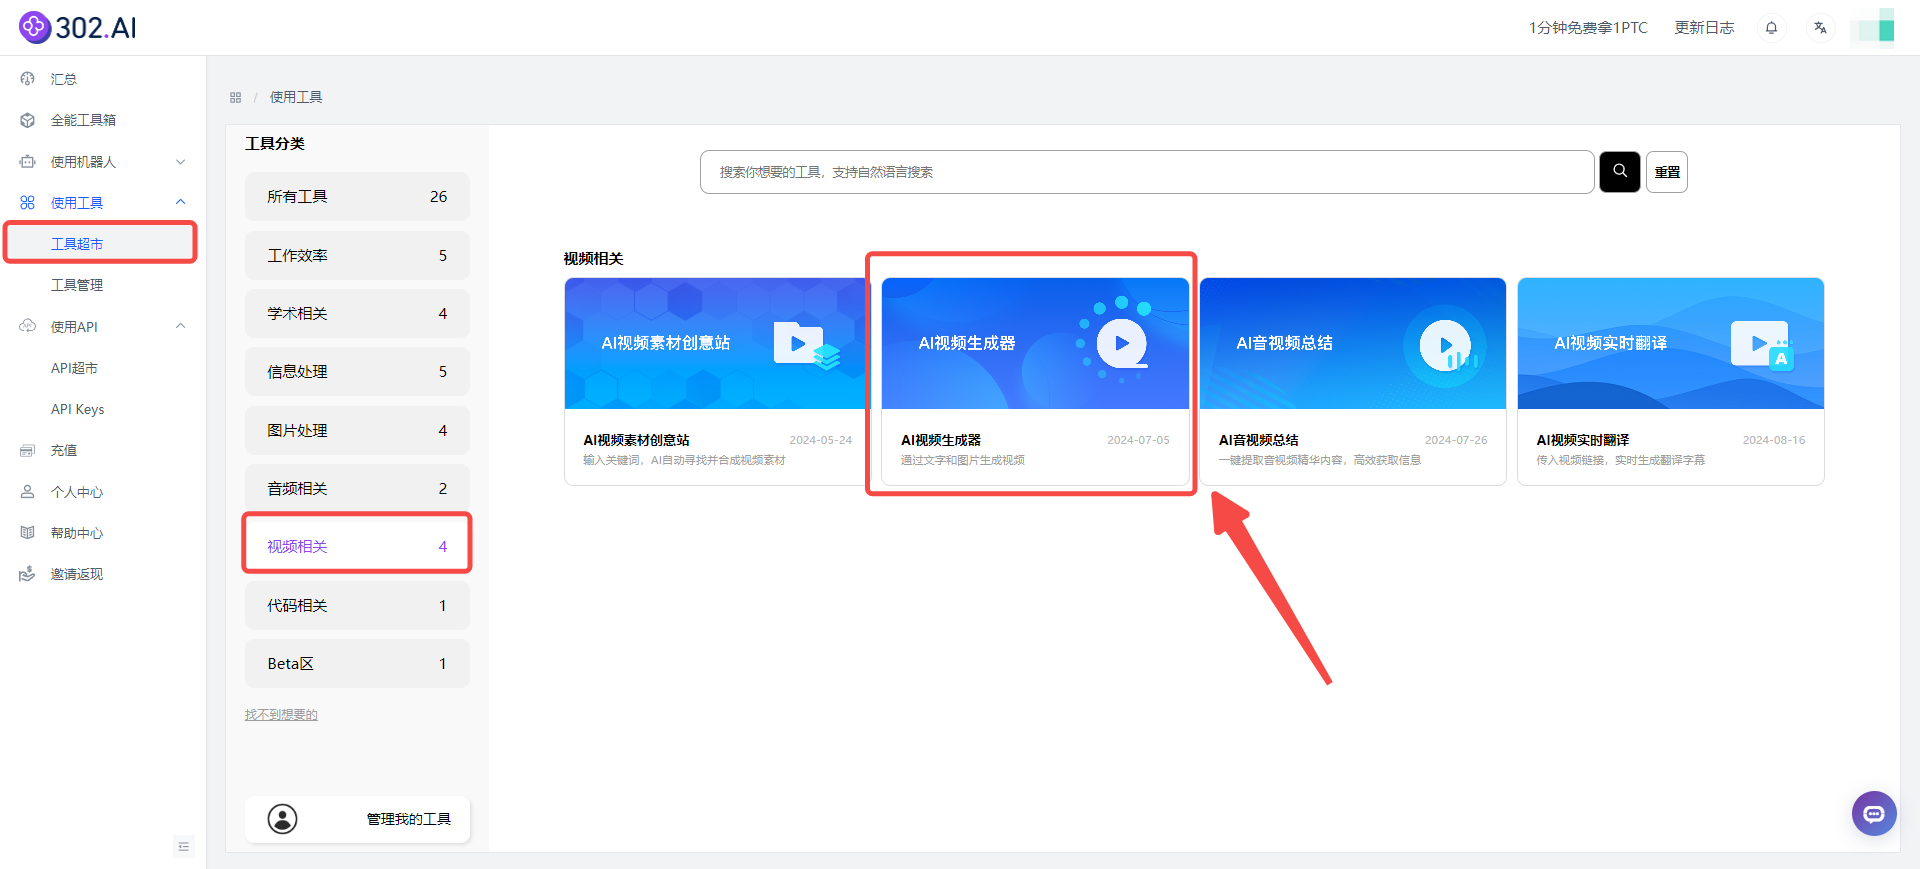Click the 汇总 sidebar icon

pyautogui.click(x=28, y=79)
